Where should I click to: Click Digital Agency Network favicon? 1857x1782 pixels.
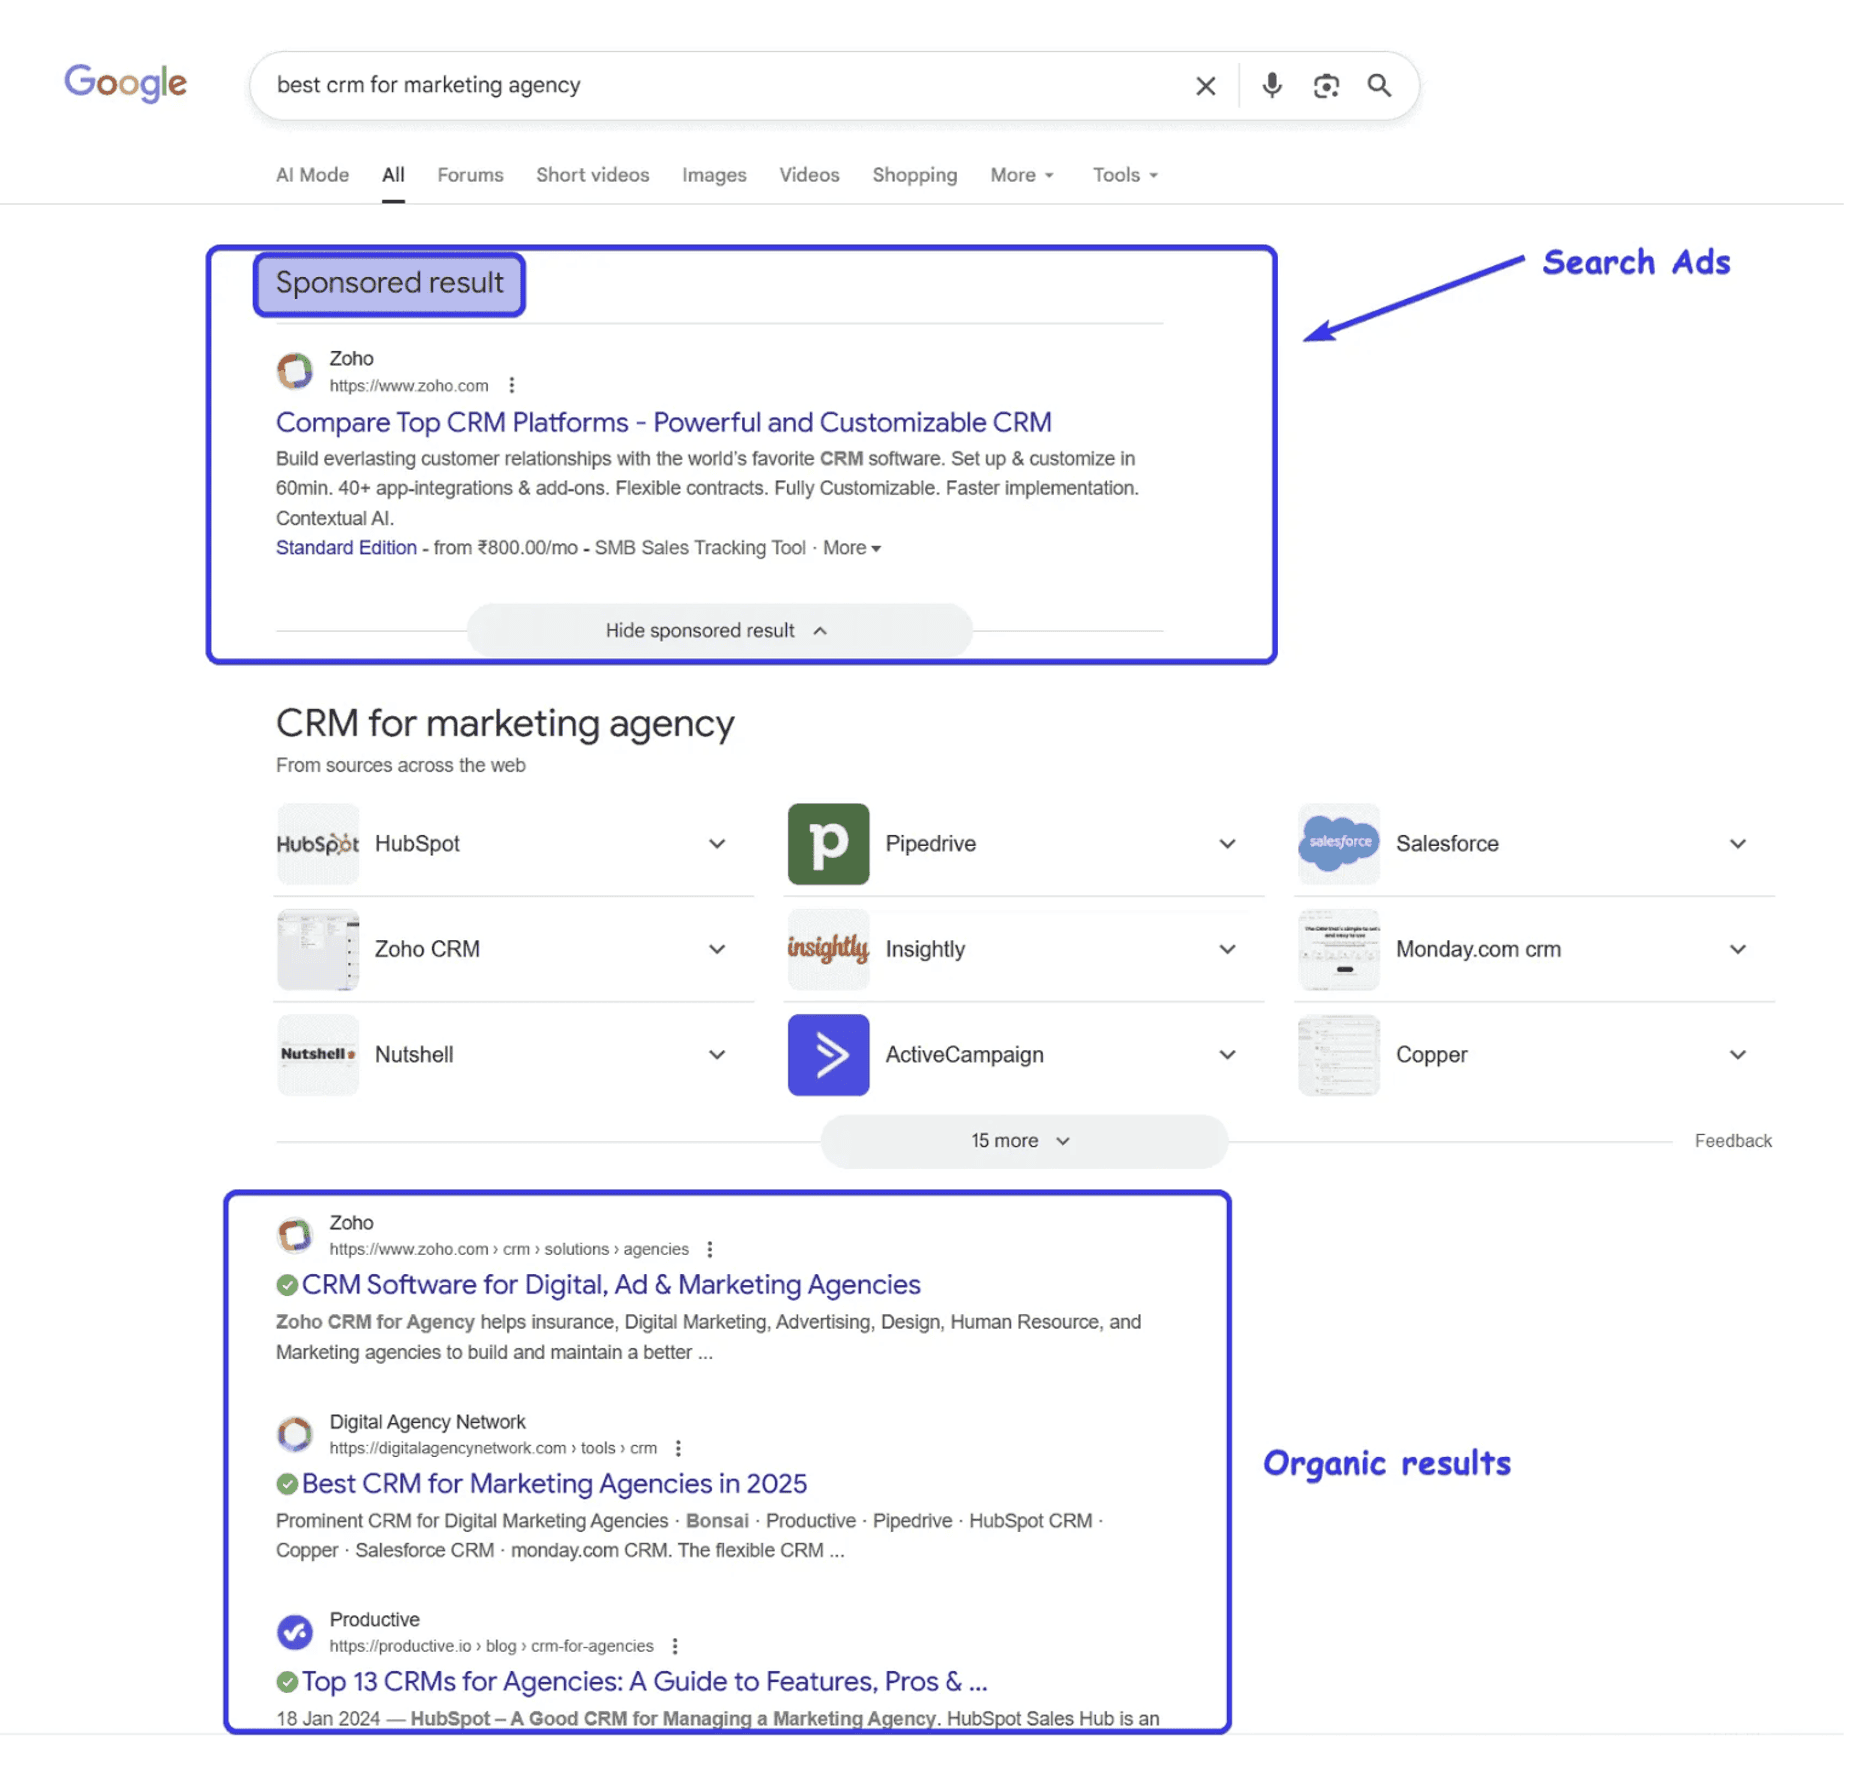pos(294,1434)
